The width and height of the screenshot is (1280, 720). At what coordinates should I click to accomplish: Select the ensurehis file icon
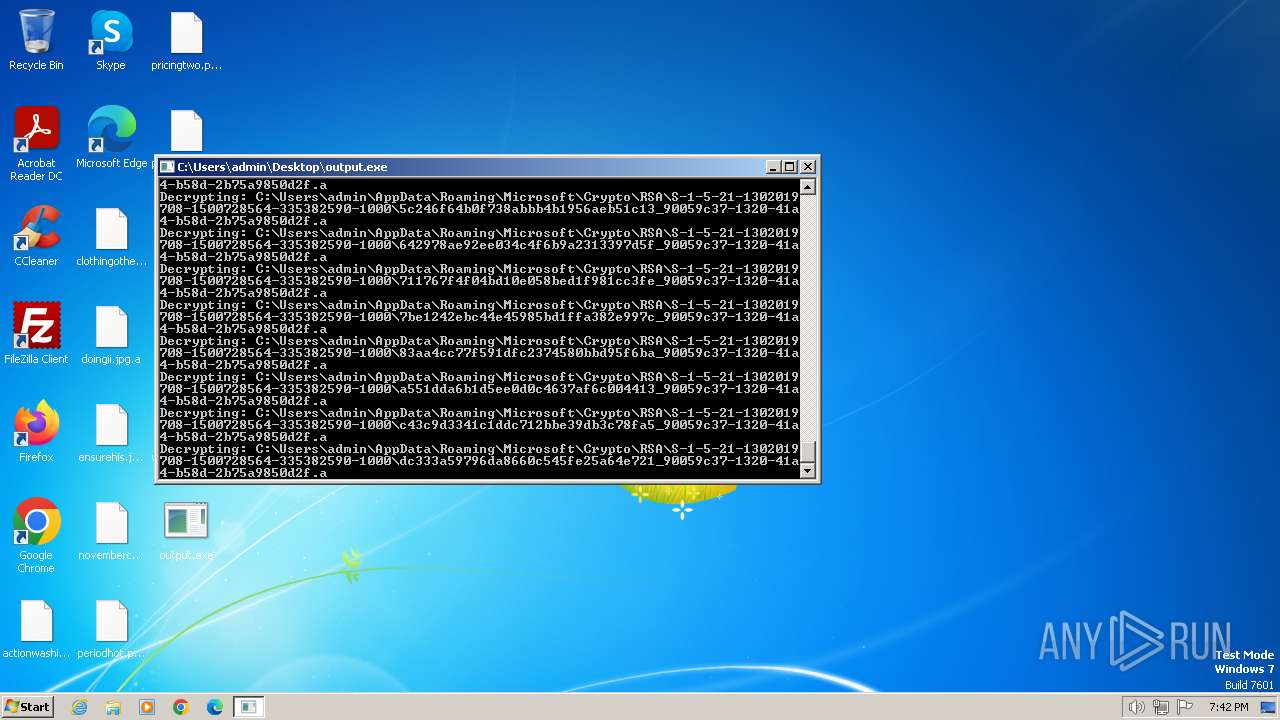(111, 432)
